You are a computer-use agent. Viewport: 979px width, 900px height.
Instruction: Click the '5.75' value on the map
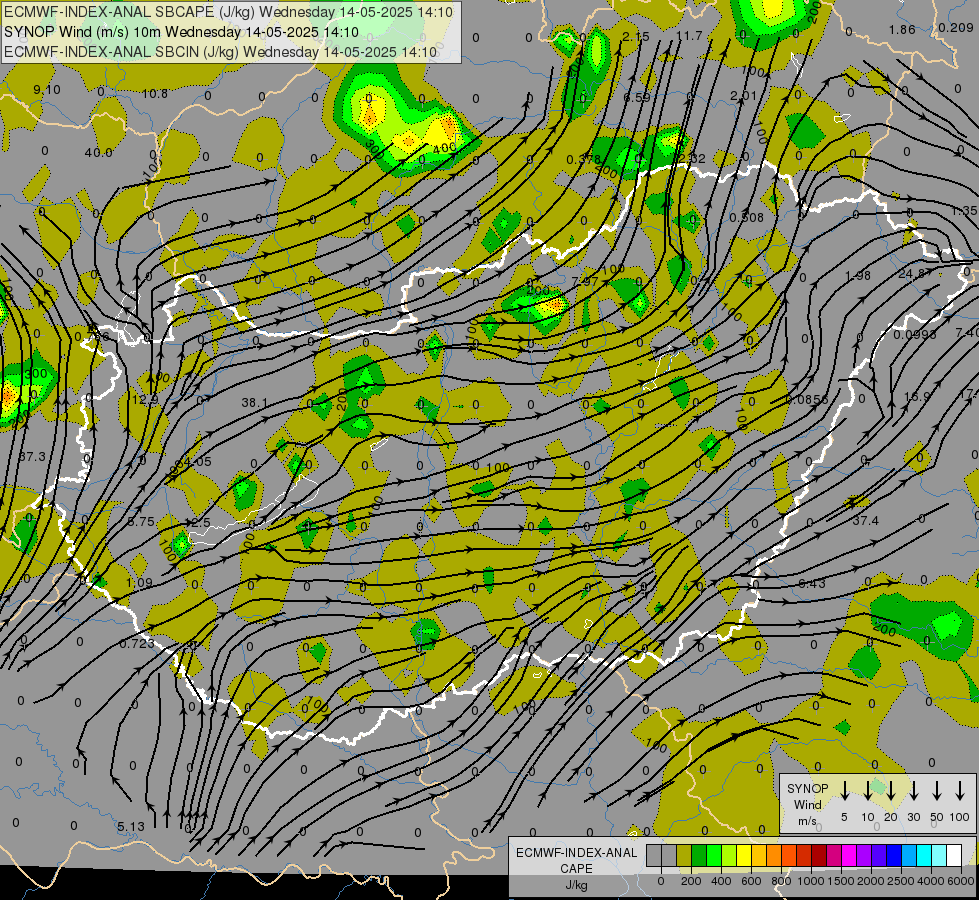[142, 522]
